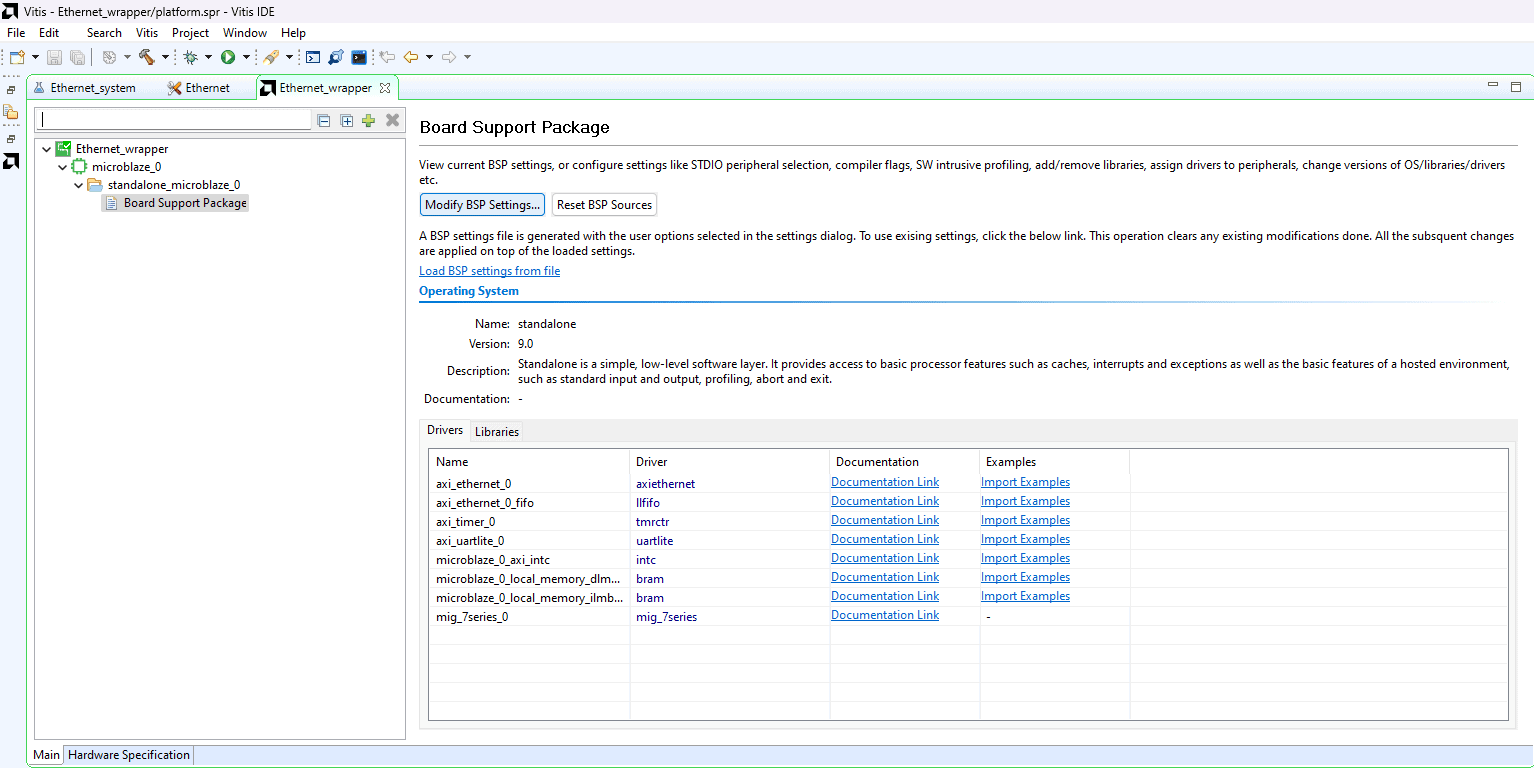Collapse the Ethernet_wrapper tree node
The height and width of the screenshot is (768, 1534).
(x=46, y=149)
